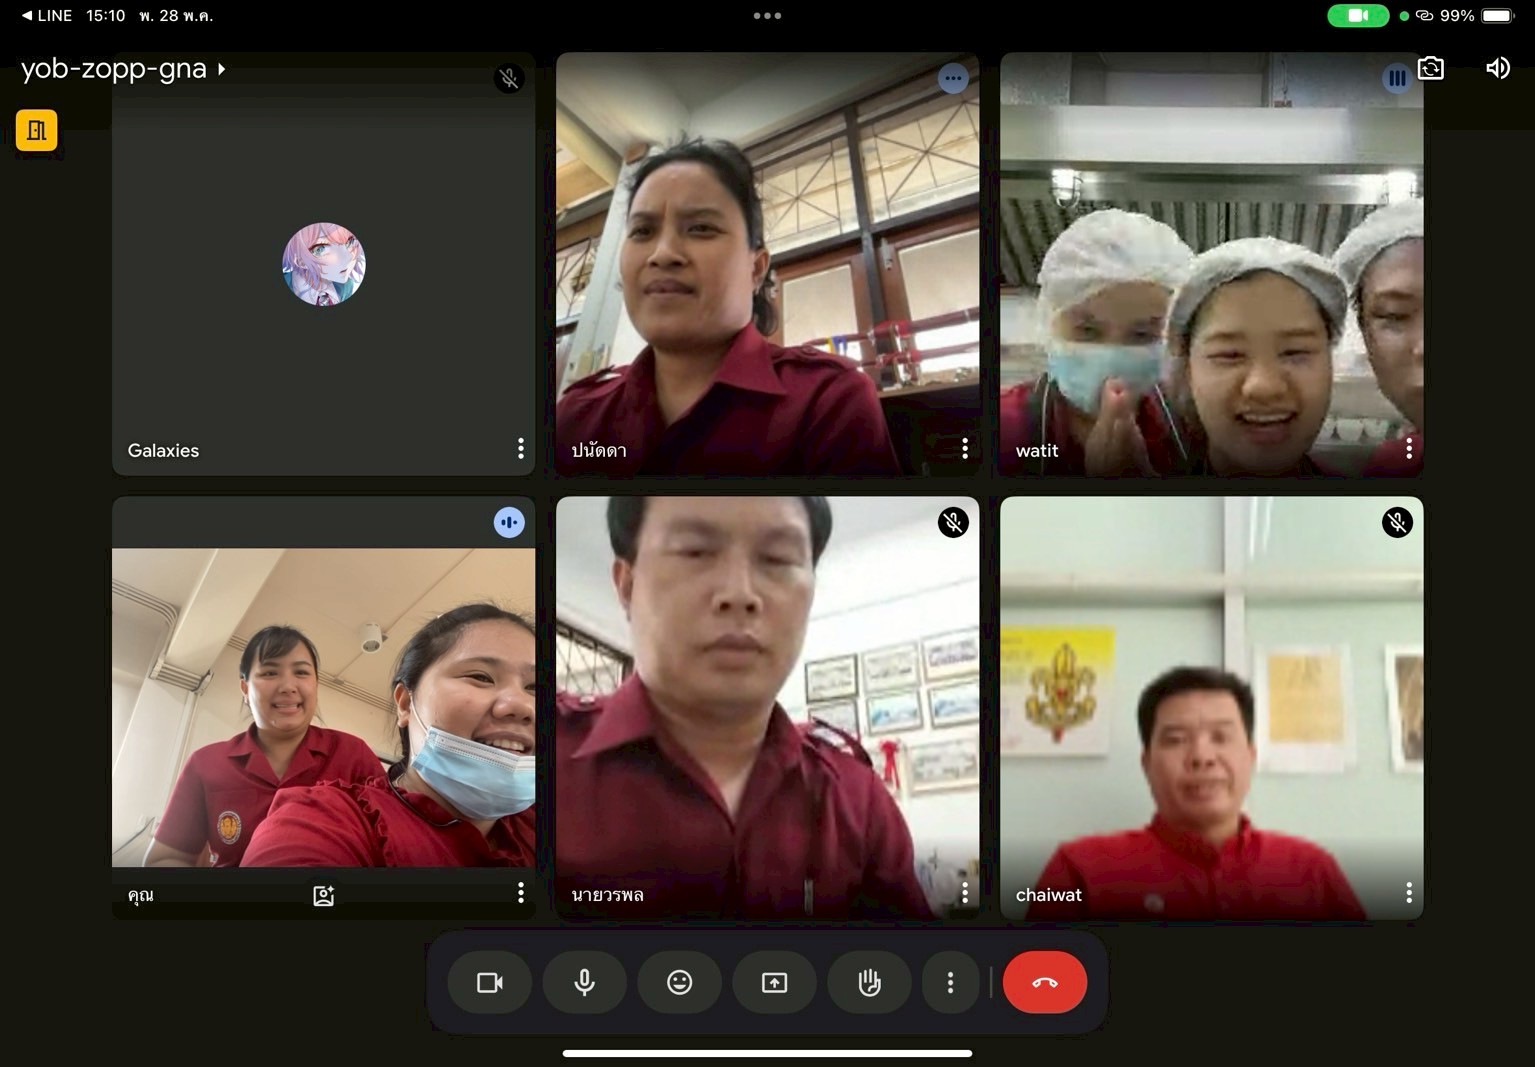Viewport: 1535px width, 1067px height.
Task: Raise hand in the meeting
Action: click(x=870, y=983)
